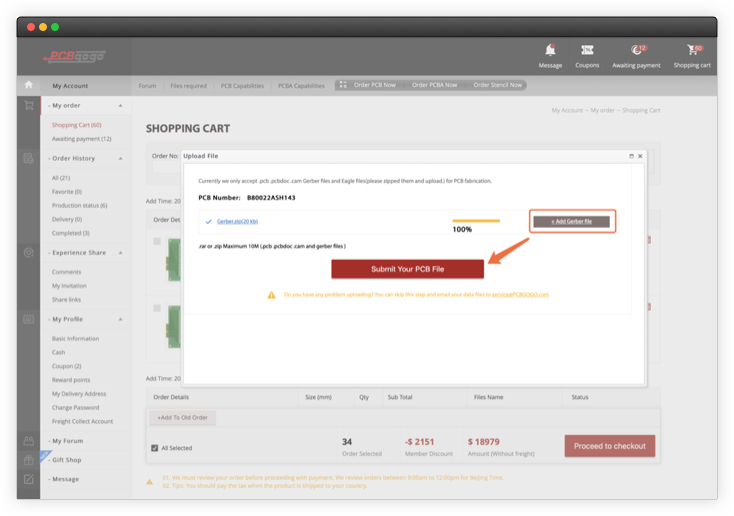This screenshot has width=734, height=516.
Task: Click the experience share sidebar icon
Action: (x=29, y=253)
